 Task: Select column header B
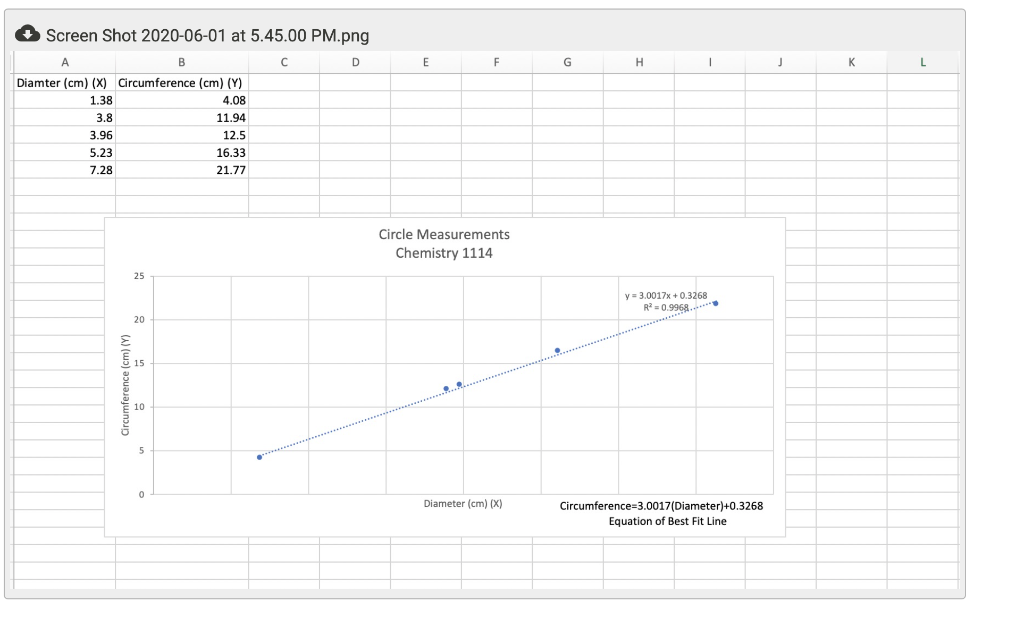tap(182, 61)
